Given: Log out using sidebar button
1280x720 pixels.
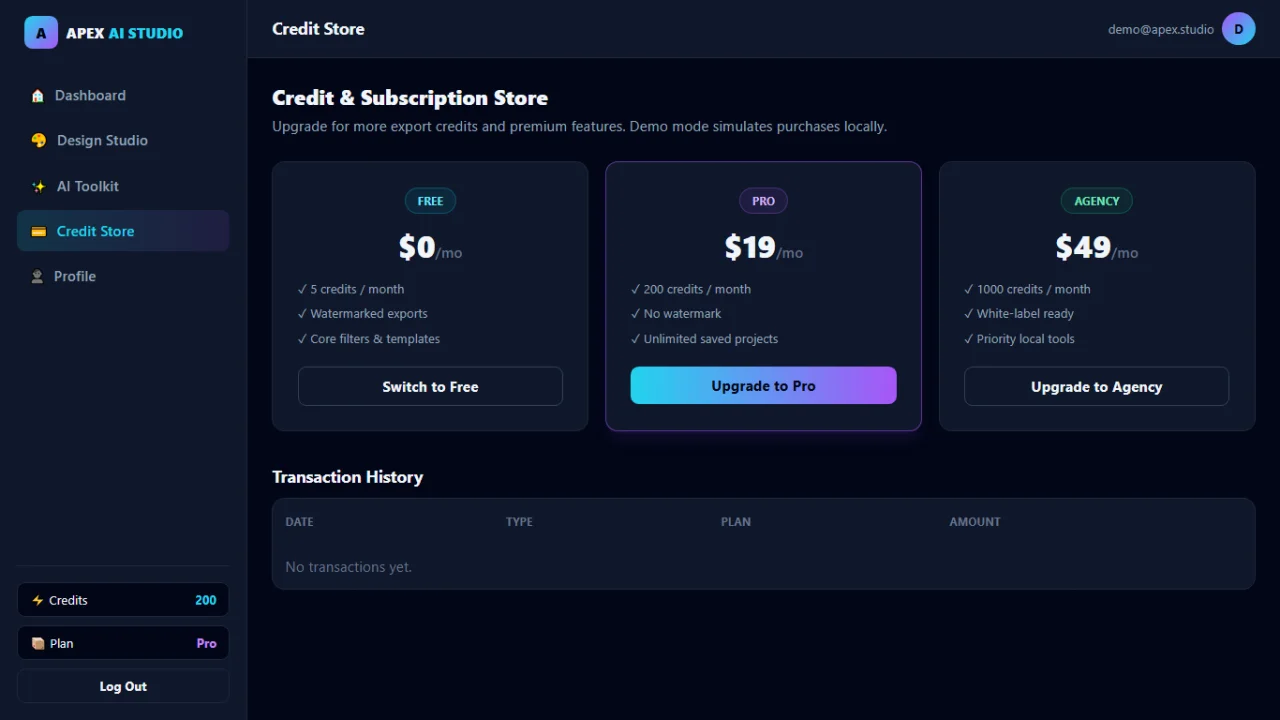Looking at the screenshot, I should pos(123,686).
